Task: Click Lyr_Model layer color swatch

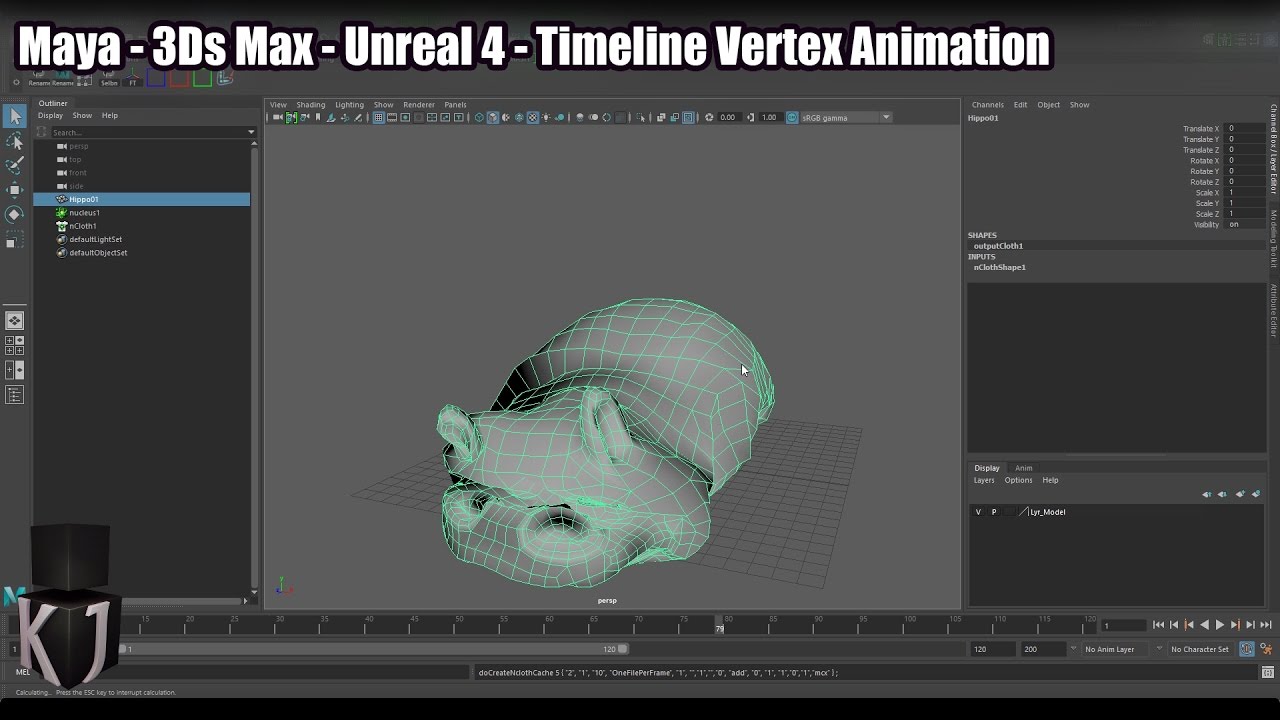Action: click(x=1023, y=512)
